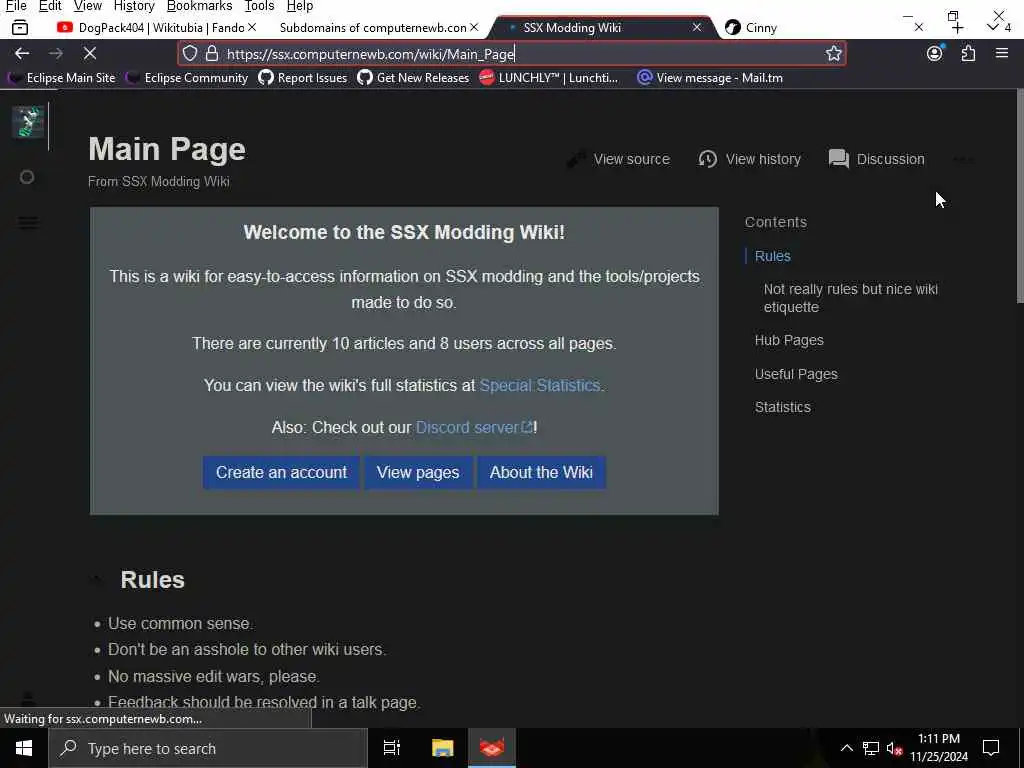The image size is (1024, 768).
Task: Open the more actions ellipsis menu
Action: pyautogui.click(x=963, y=159)
